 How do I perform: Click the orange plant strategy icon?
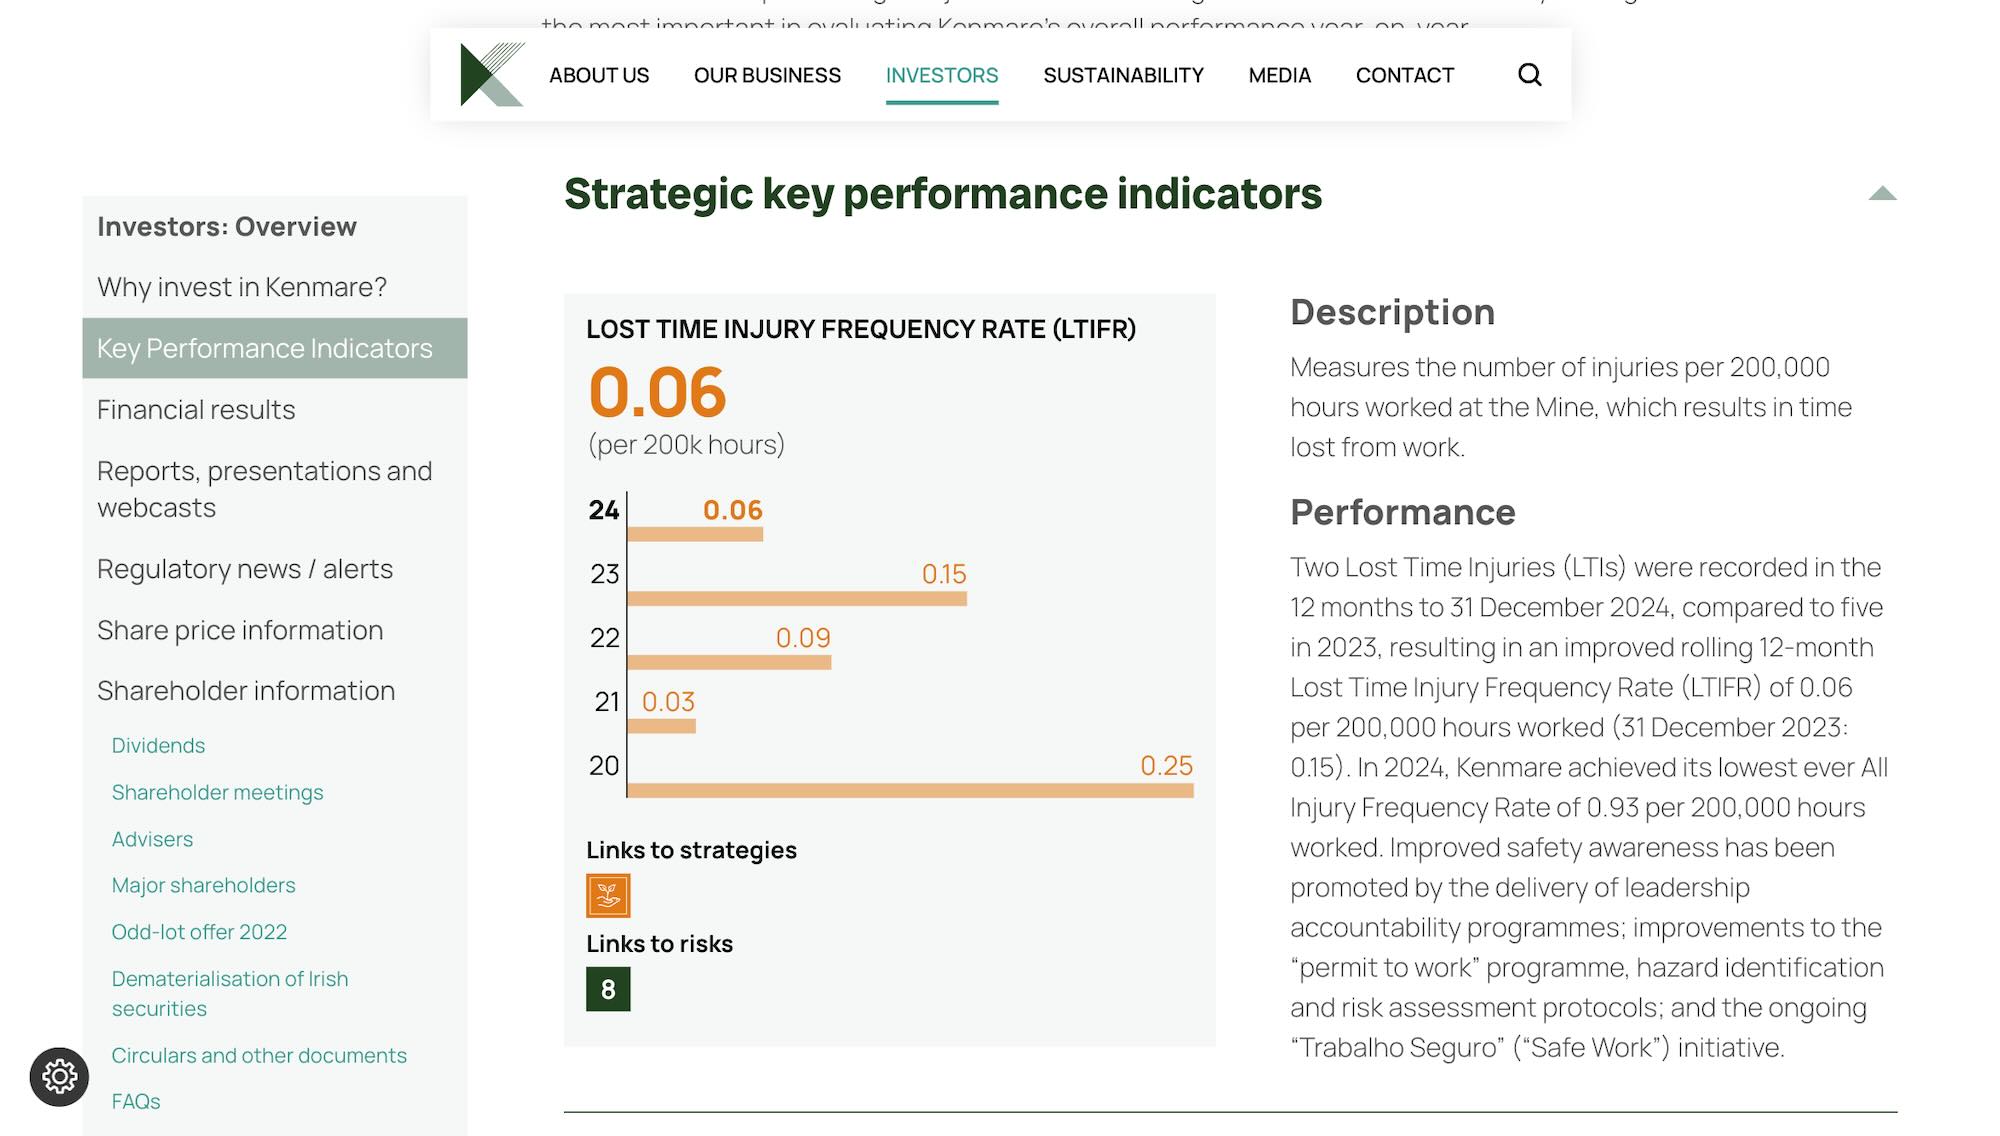tap(608, 896)
